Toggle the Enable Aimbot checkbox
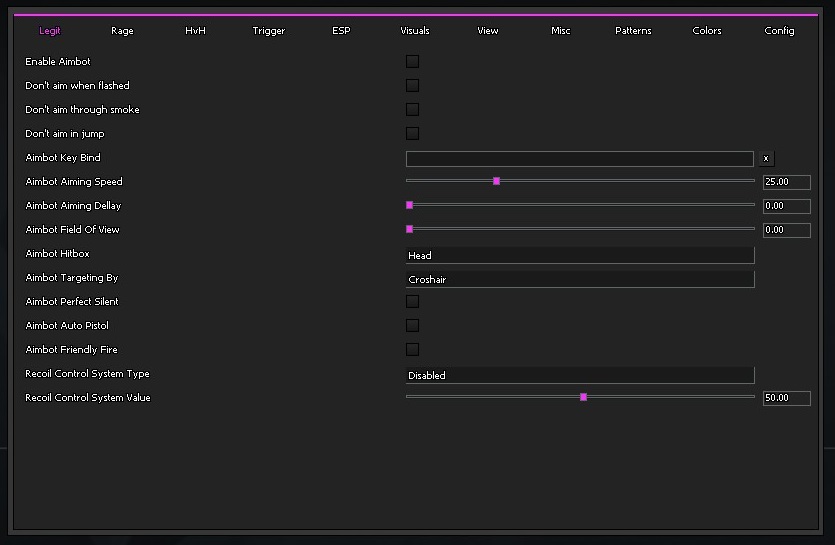Screen dimensions: 835x545 point(412,62)
